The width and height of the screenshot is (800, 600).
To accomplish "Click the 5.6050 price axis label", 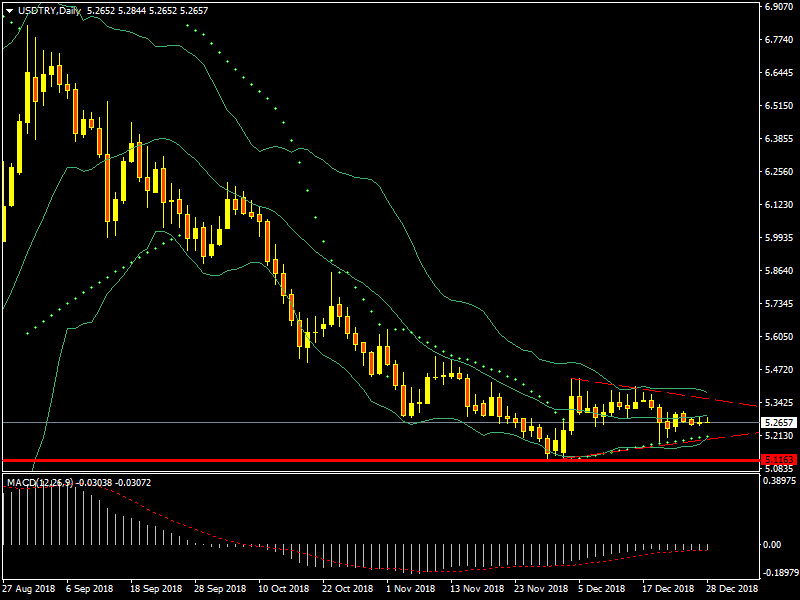I will coord(778,337).
